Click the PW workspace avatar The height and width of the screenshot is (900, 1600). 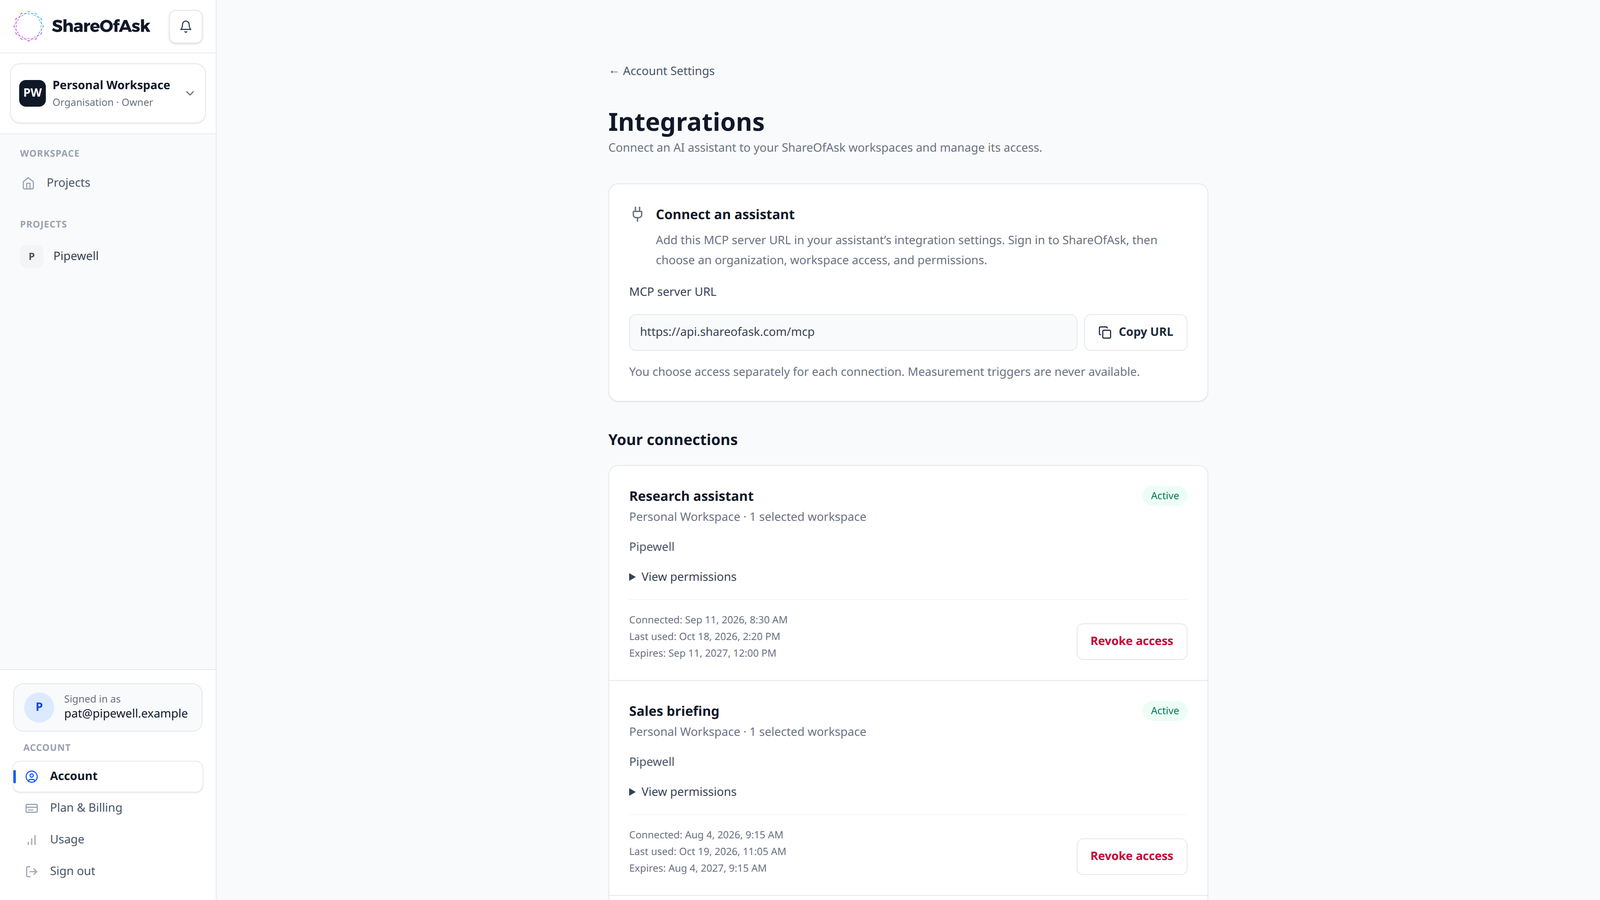click(x=33, y=93)
